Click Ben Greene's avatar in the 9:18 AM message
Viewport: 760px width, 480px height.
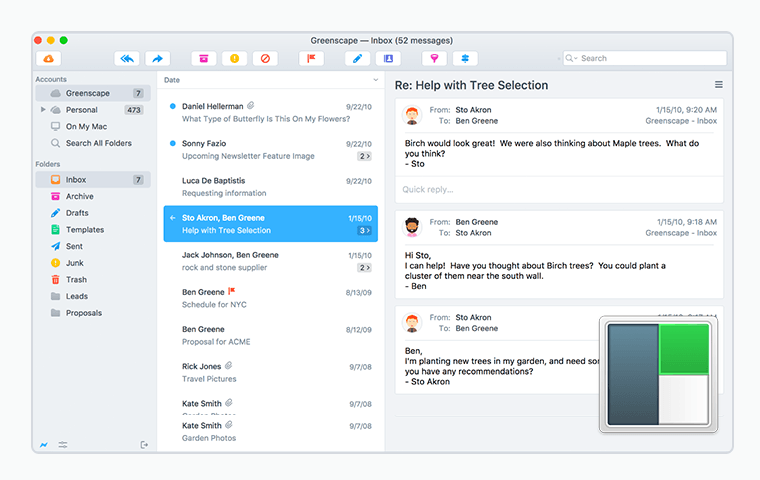coord(412,227)
